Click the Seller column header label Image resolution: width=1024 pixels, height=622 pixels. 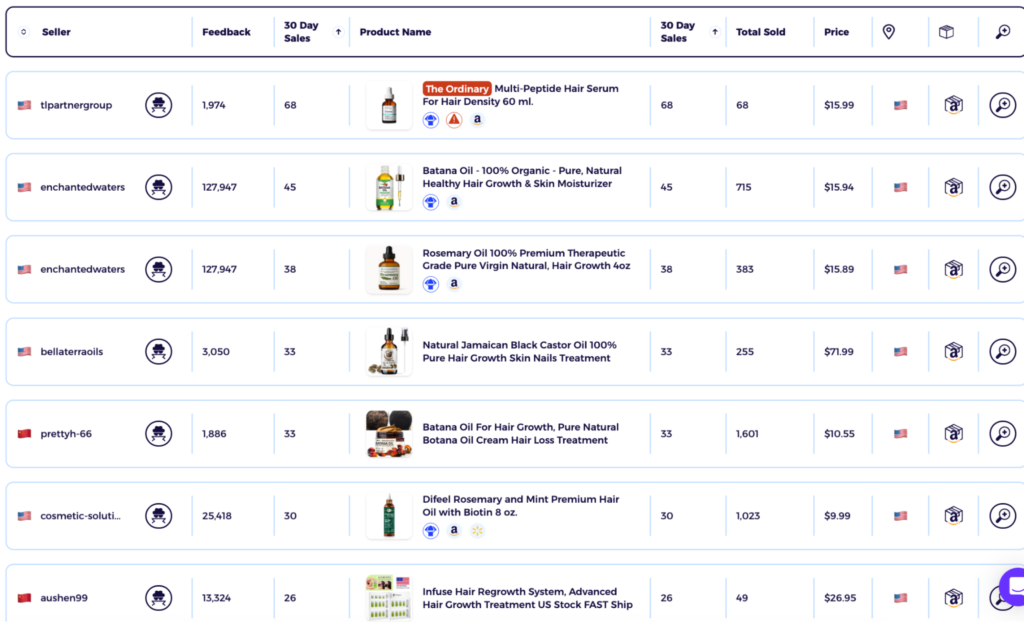[x=56, y=32]
